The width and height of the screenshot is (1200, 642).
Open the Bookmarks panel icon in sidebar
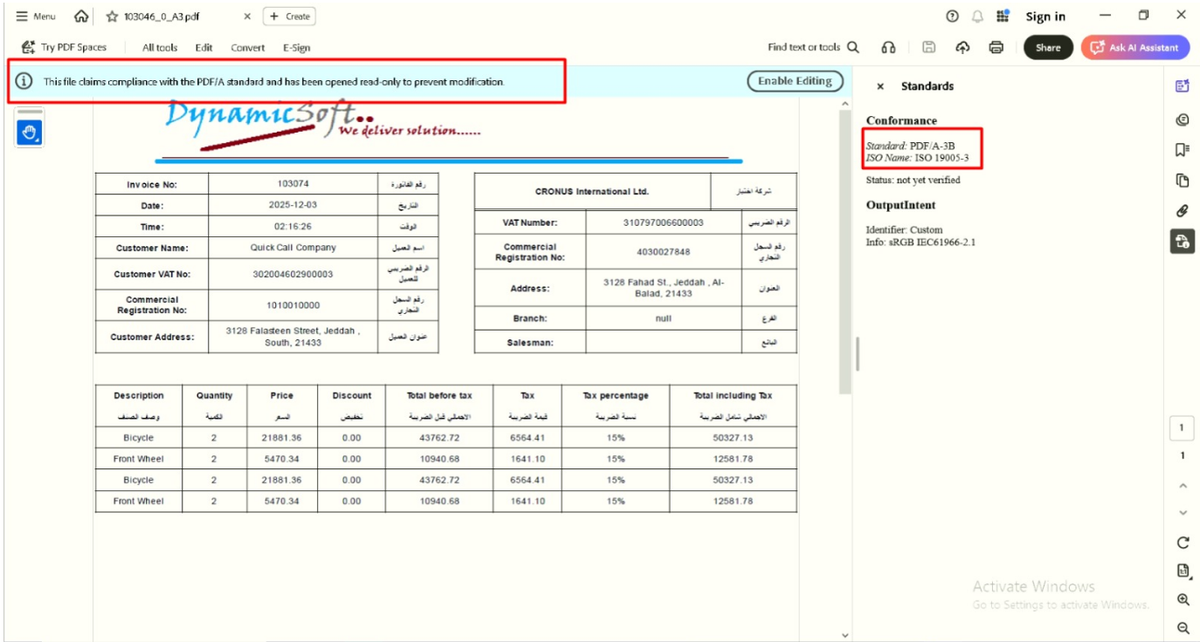pyautogui.click(x=1182, y=149)
